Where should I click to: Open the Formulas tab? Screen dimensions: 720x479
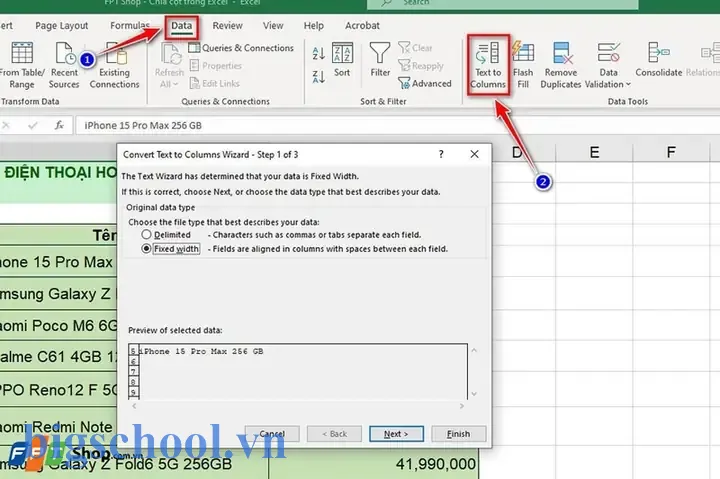(x=129, y=26)
